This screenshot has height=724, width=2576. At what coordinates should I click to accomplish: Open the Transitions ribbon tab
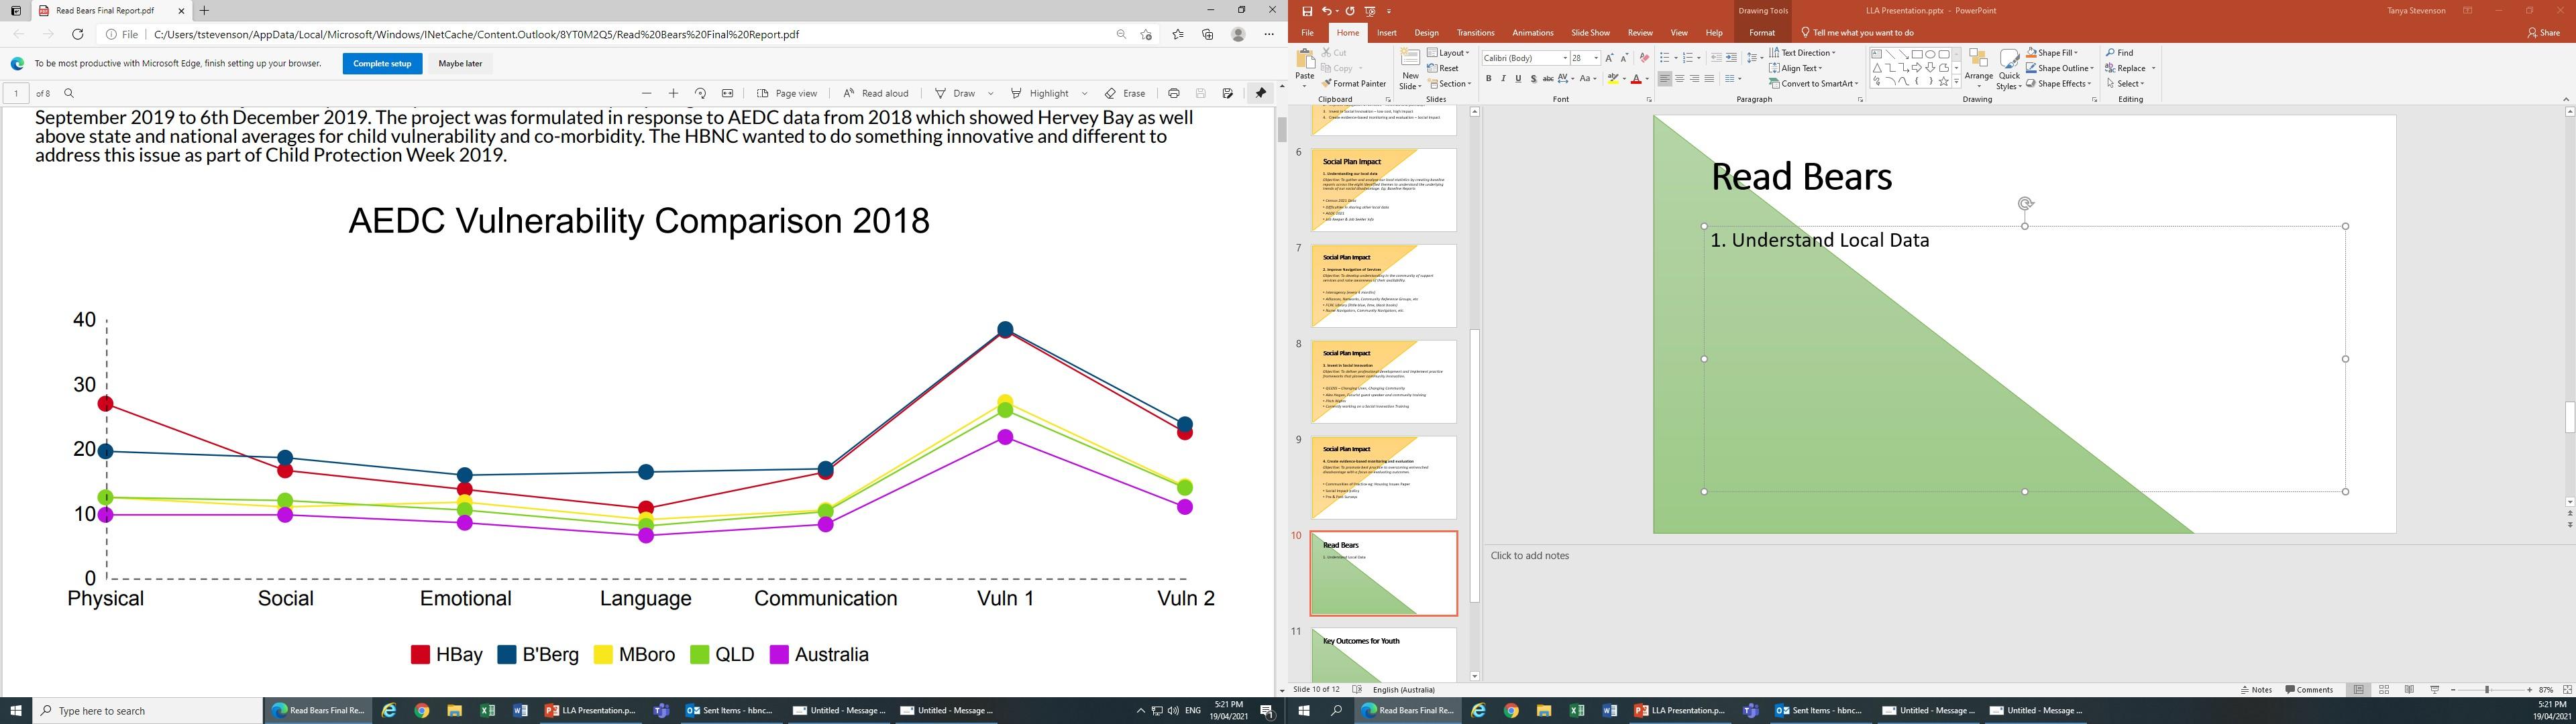coord(1475,33)
